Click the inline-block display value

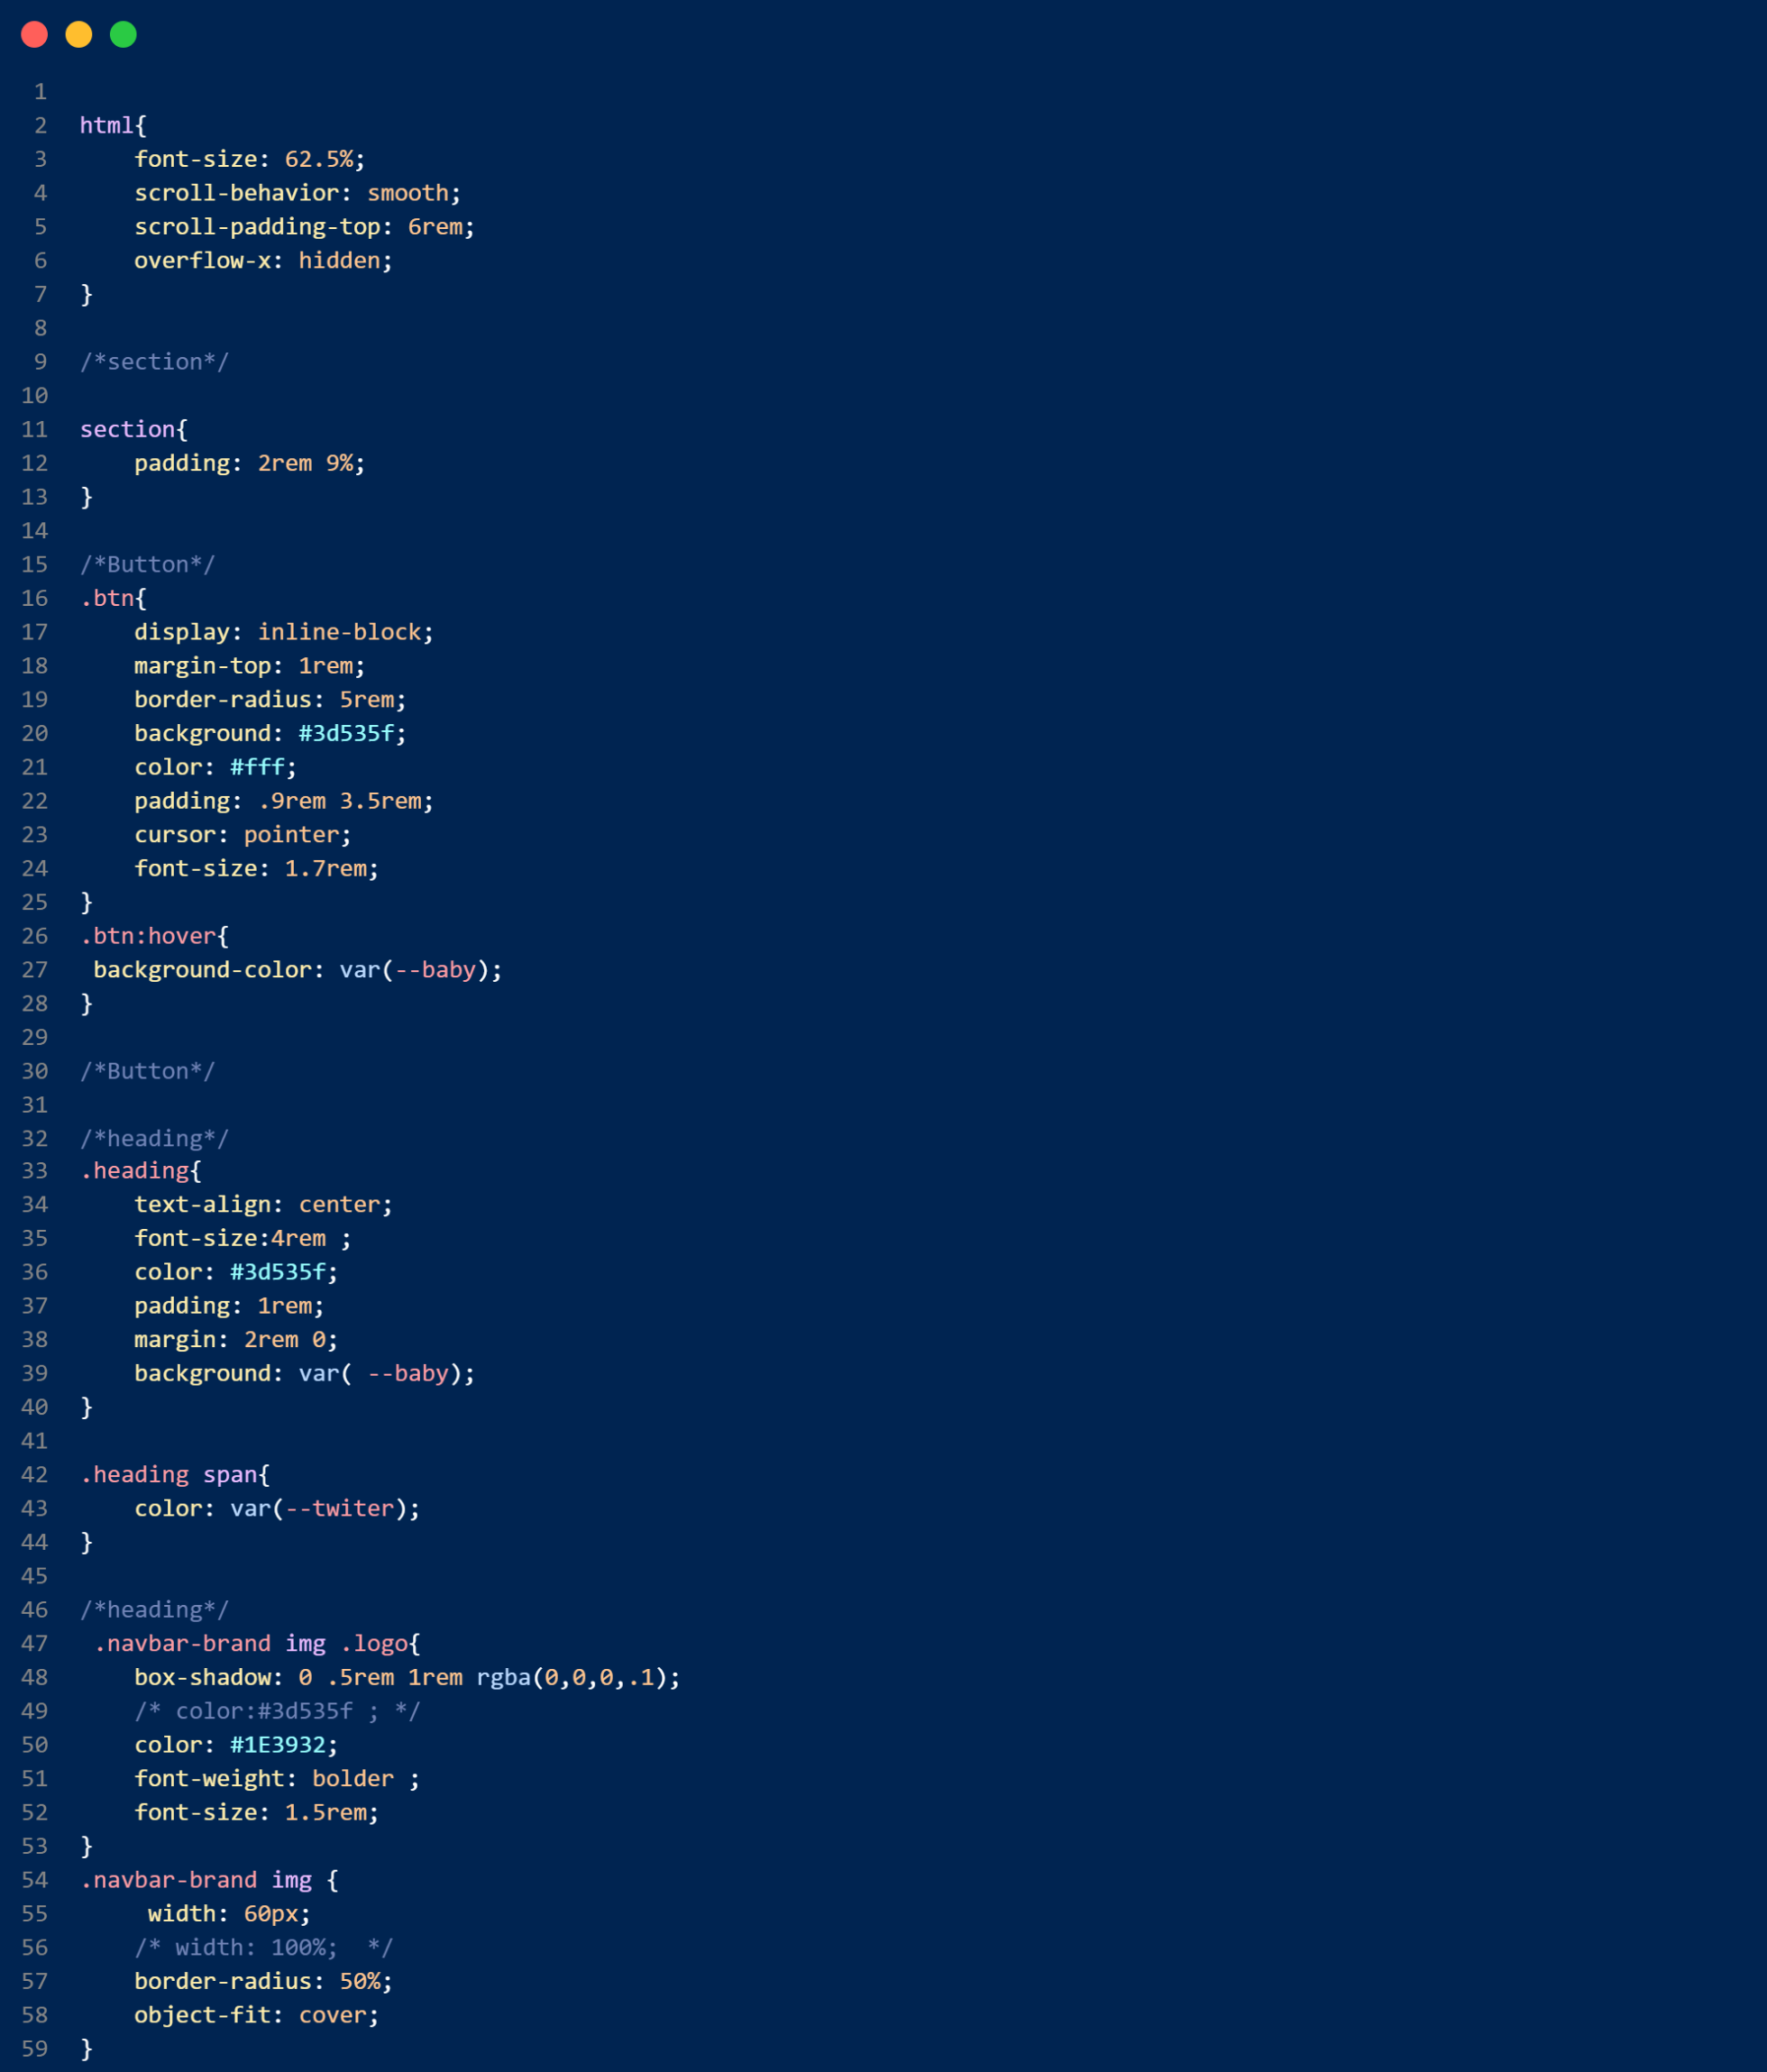click(339, 633)
